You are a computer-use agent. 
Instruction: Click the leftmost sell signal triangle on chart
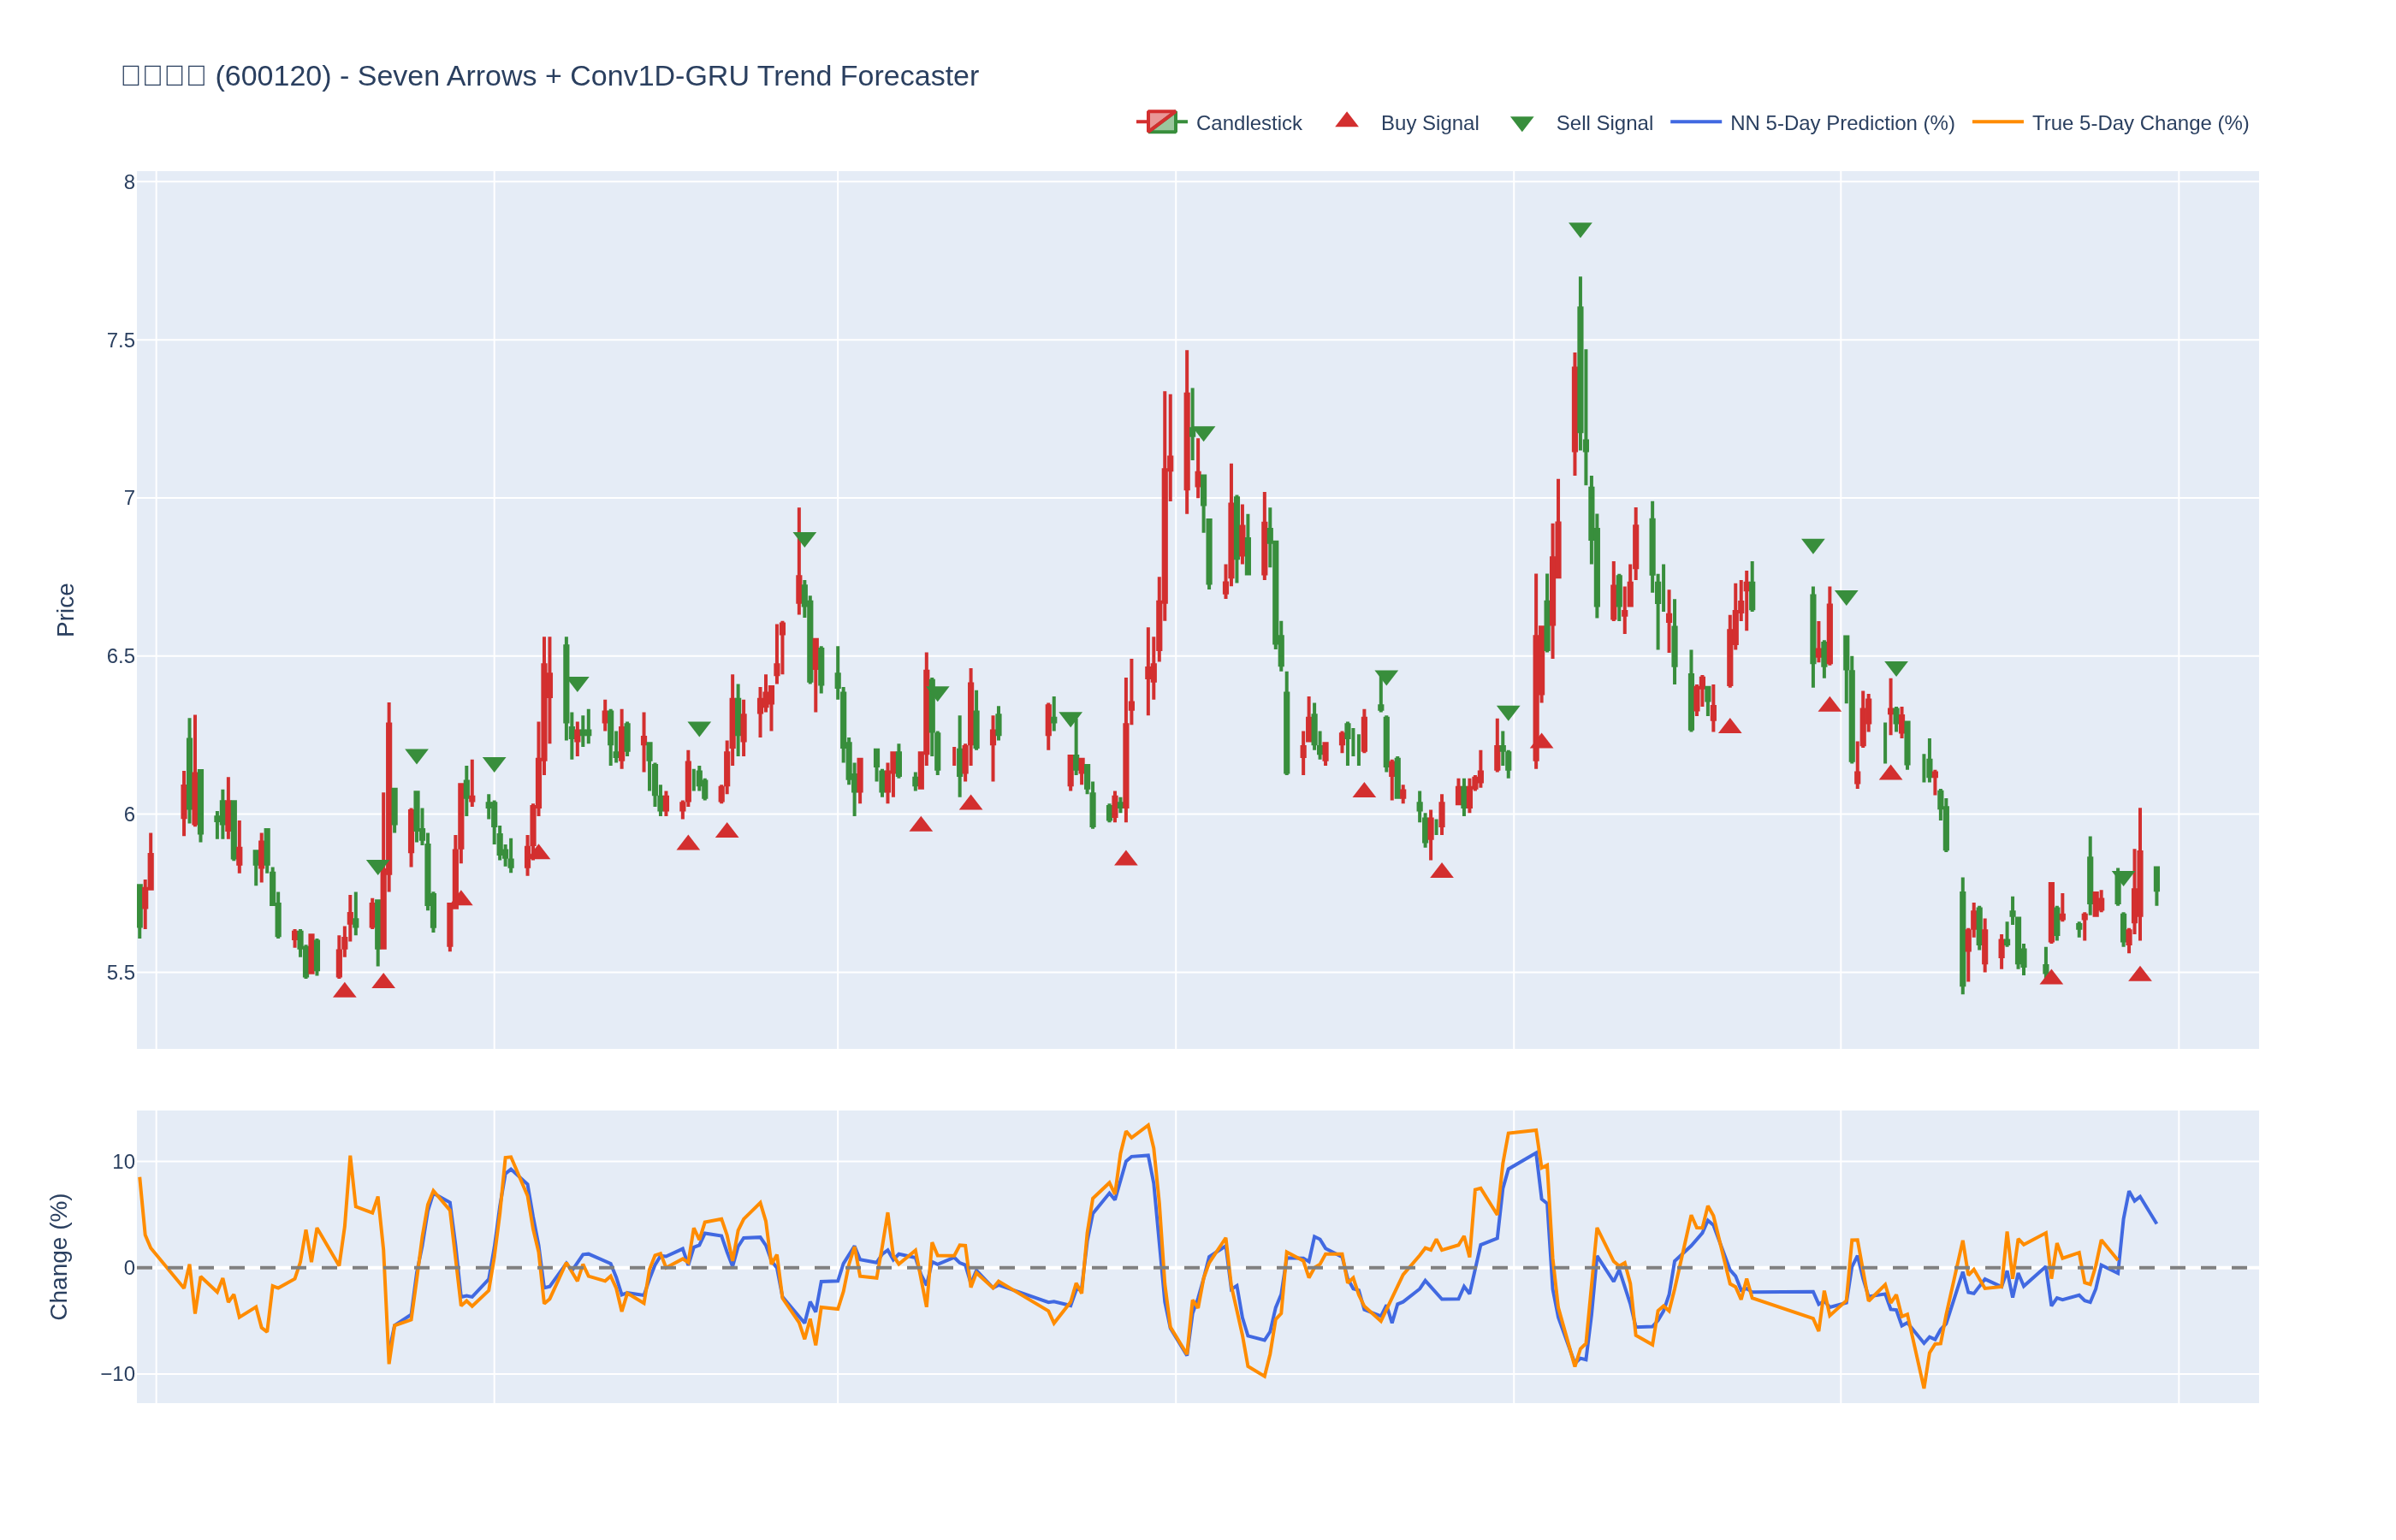(377, 866)
